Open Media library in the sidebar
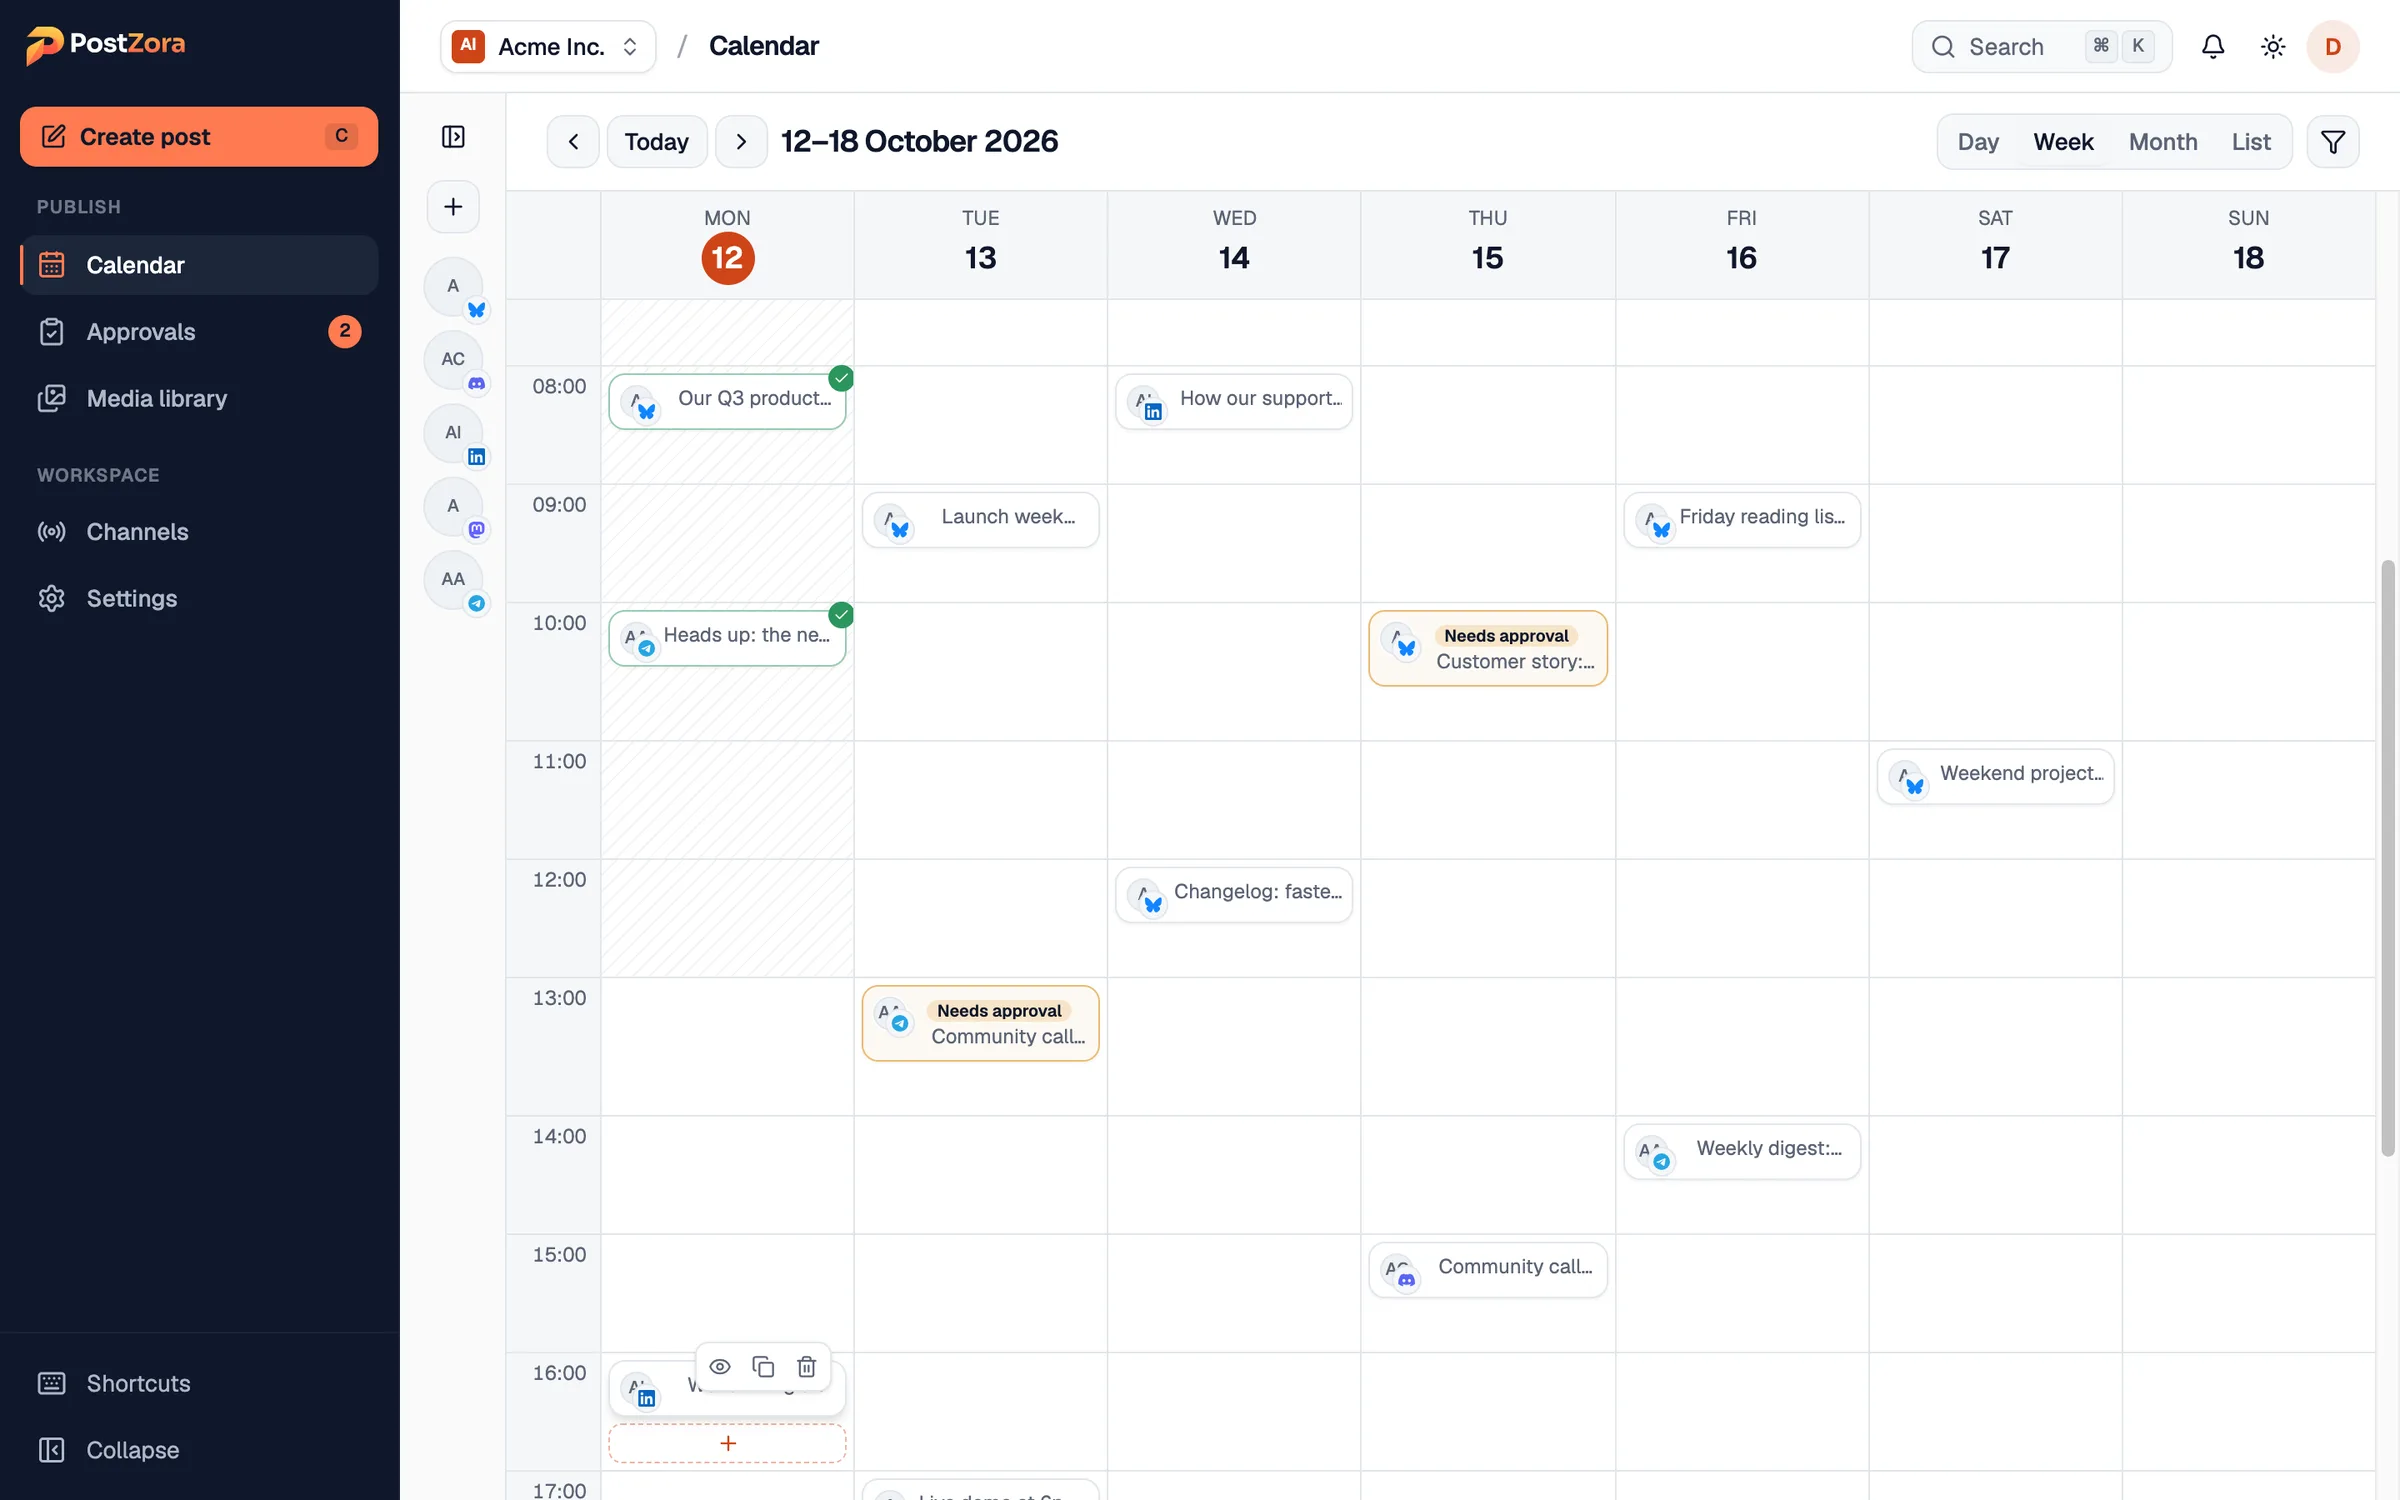Viewport: 2400px width, 1500px height. click(199, 399)
